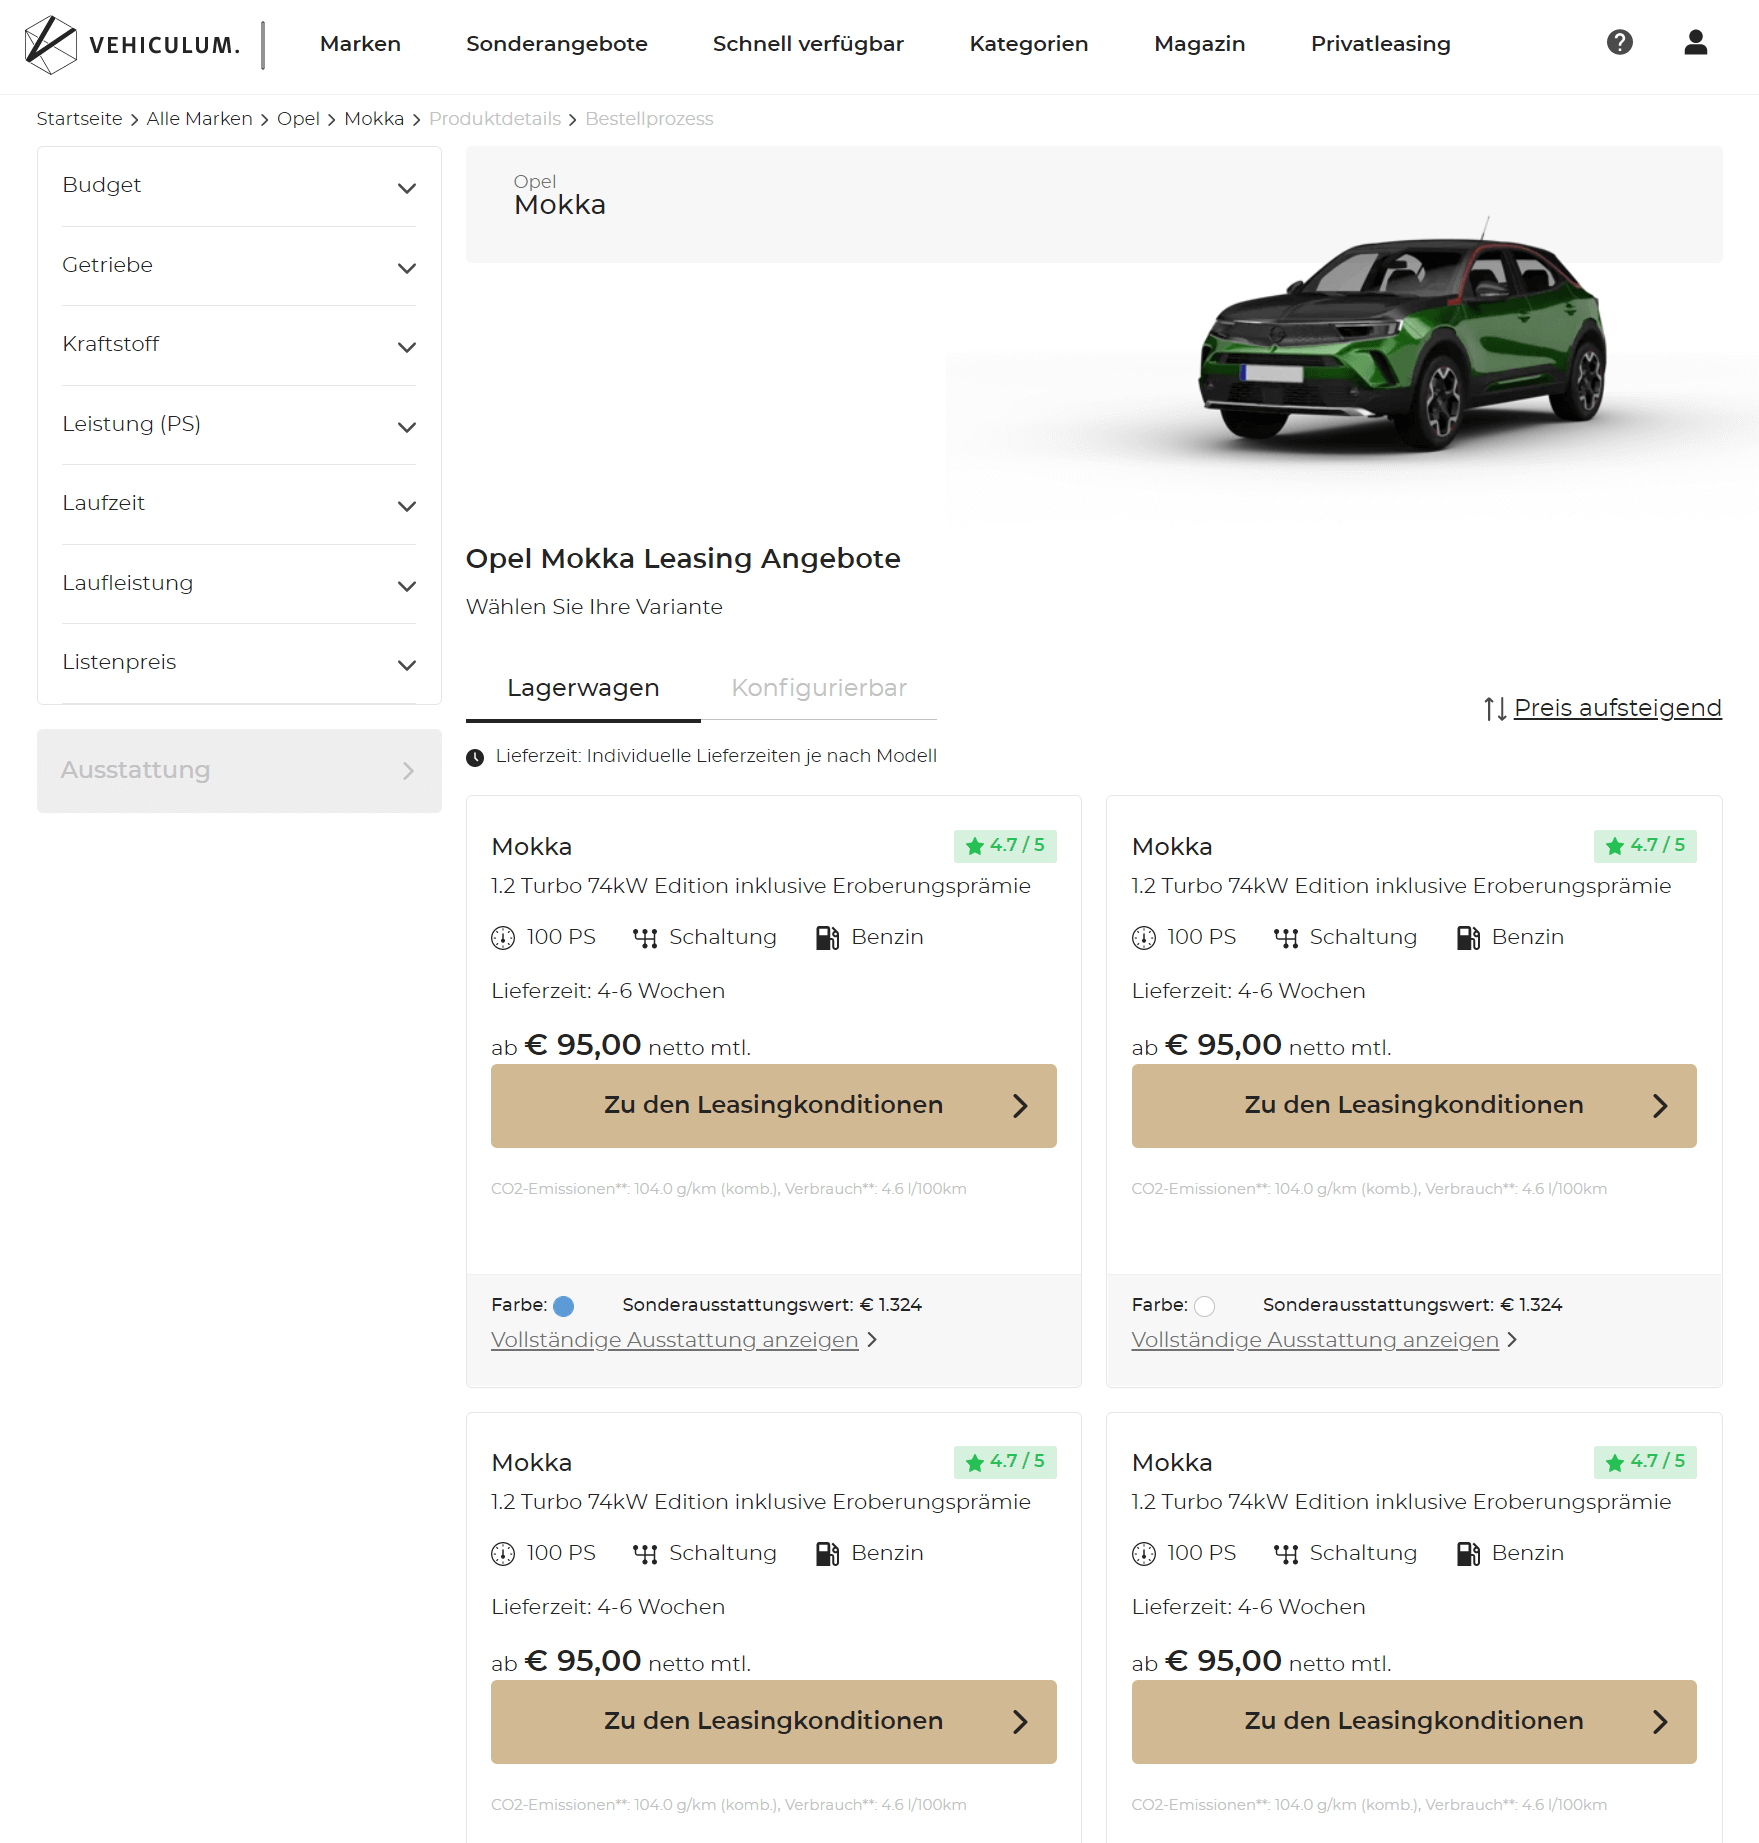Screen dimensions: 1759x1843
Task: Open the Sonderangebote menu item
Action: click(x=557, y=44)
